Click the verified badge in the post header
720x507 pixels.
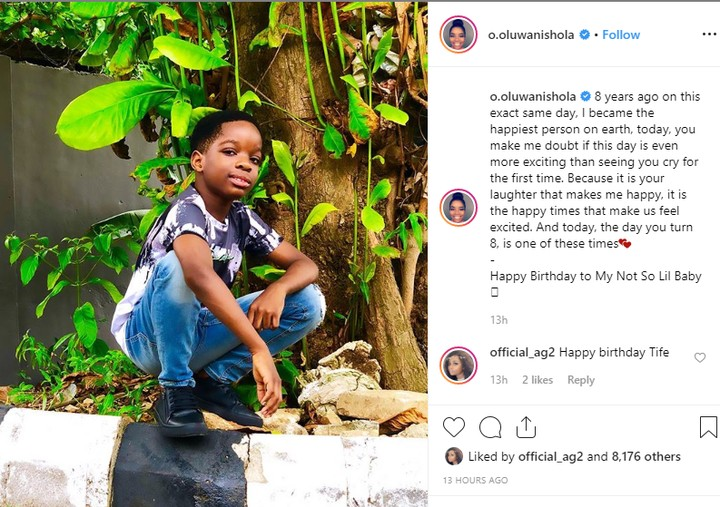(x=583, y=35)
